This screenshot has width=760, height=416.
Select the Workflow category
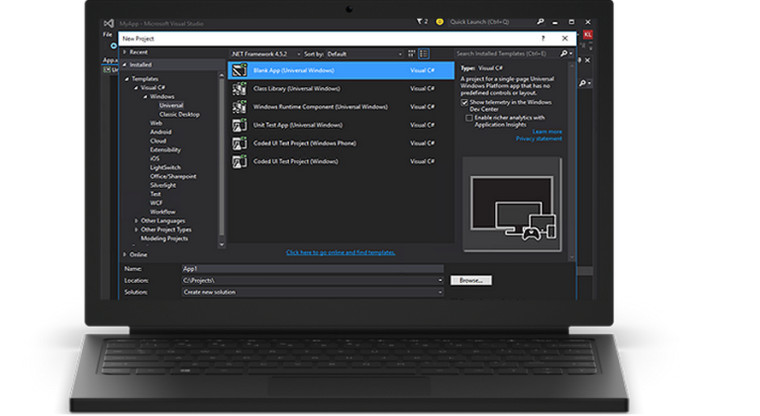(x=163, y=212)
